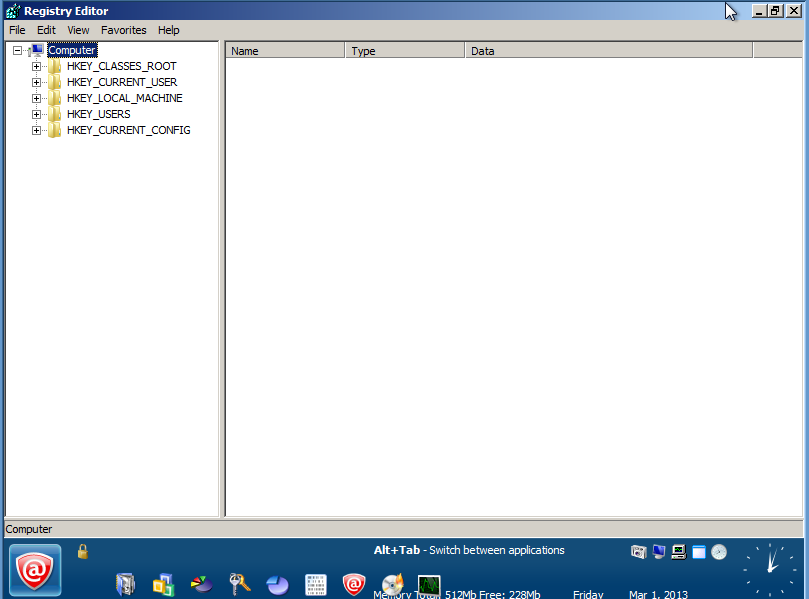Image resolution: width=809 pixels, height=599 pixels.
Task: Click the HKEY_USERS folder icon
Action: tap(54, 115)
